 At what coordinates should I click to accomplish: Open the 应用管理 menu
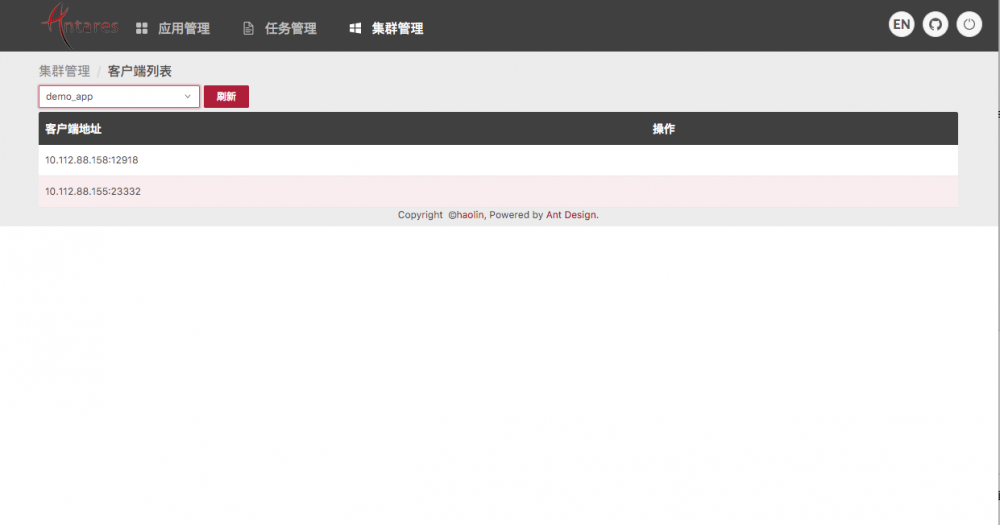(184, 28)
